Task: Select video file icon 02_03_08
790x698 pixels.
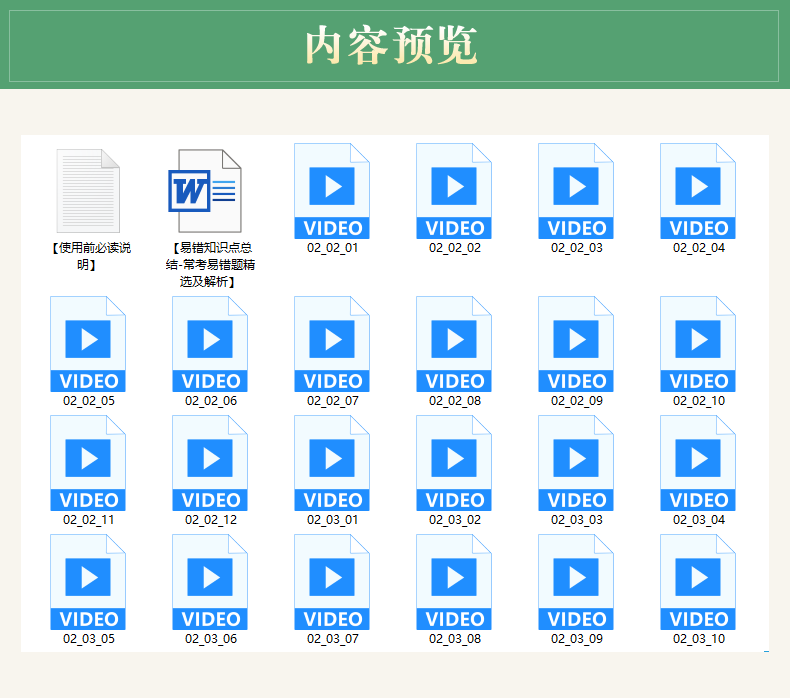Action: pyautogui.click(x=454, y=582)
